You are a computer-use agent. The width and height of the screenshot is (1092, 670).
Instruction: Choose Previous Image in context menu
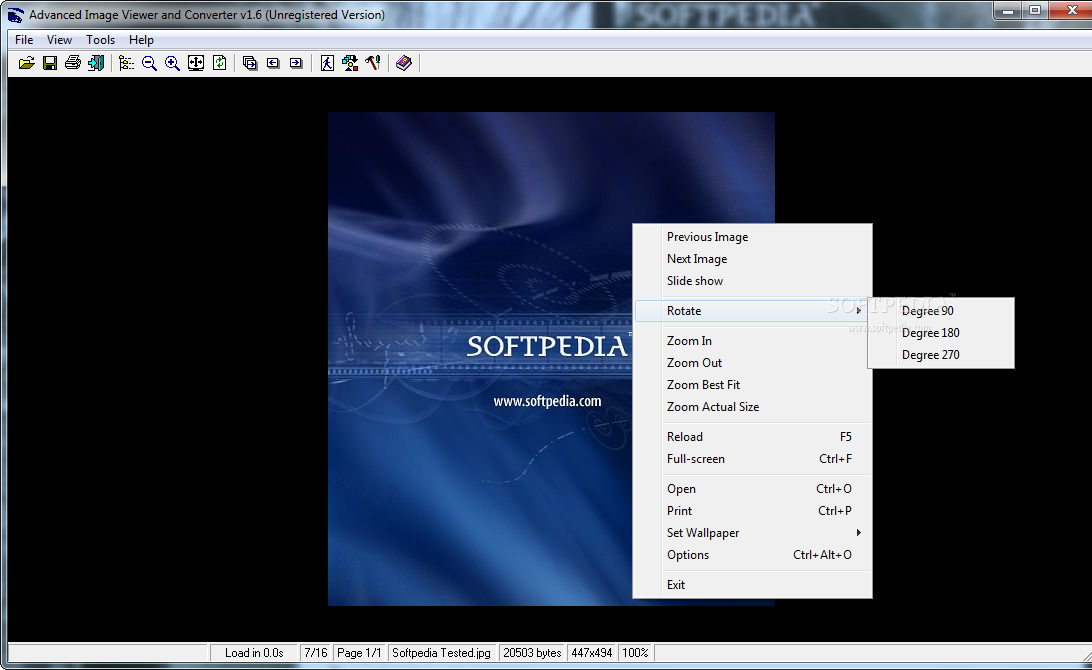click(753, 237)
